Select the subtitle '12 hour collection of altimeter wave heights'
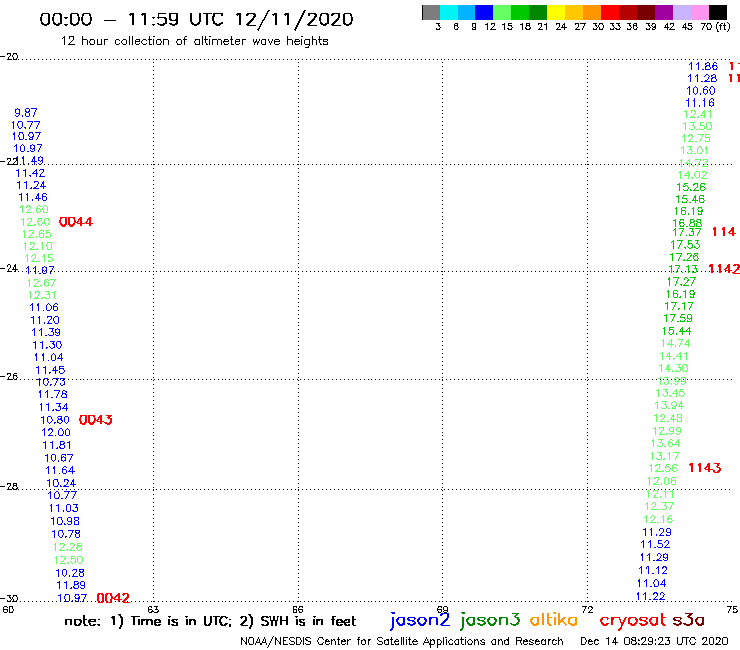Screen dimensions: 740x650 pos(194,41)
